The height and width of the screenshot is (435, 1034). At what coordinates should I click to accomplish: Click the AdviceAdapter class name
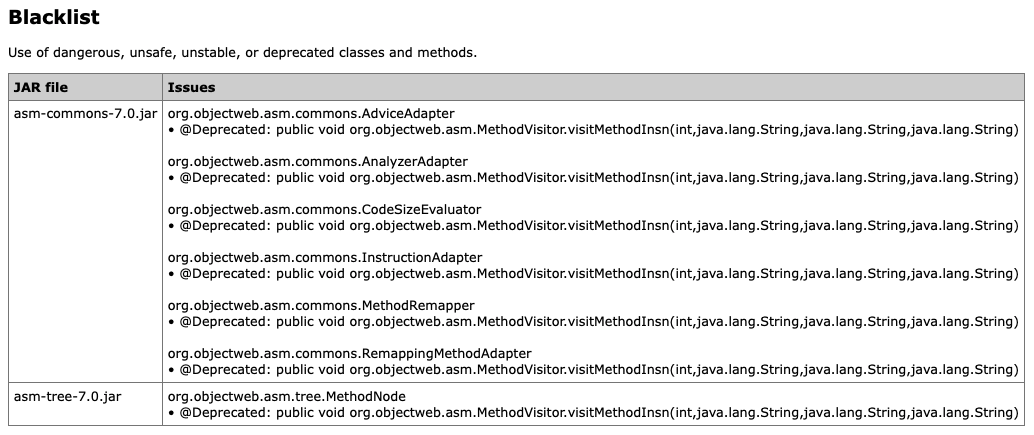coord(310,113)
